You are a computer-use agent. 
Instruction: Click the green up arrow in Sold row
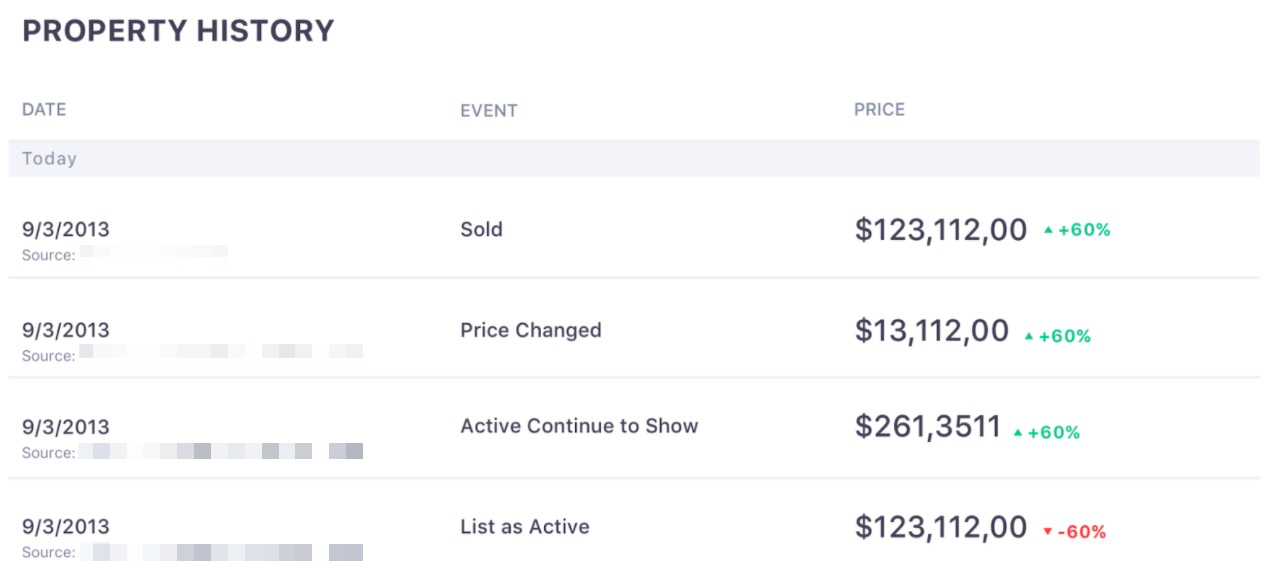pos(1048,230)
